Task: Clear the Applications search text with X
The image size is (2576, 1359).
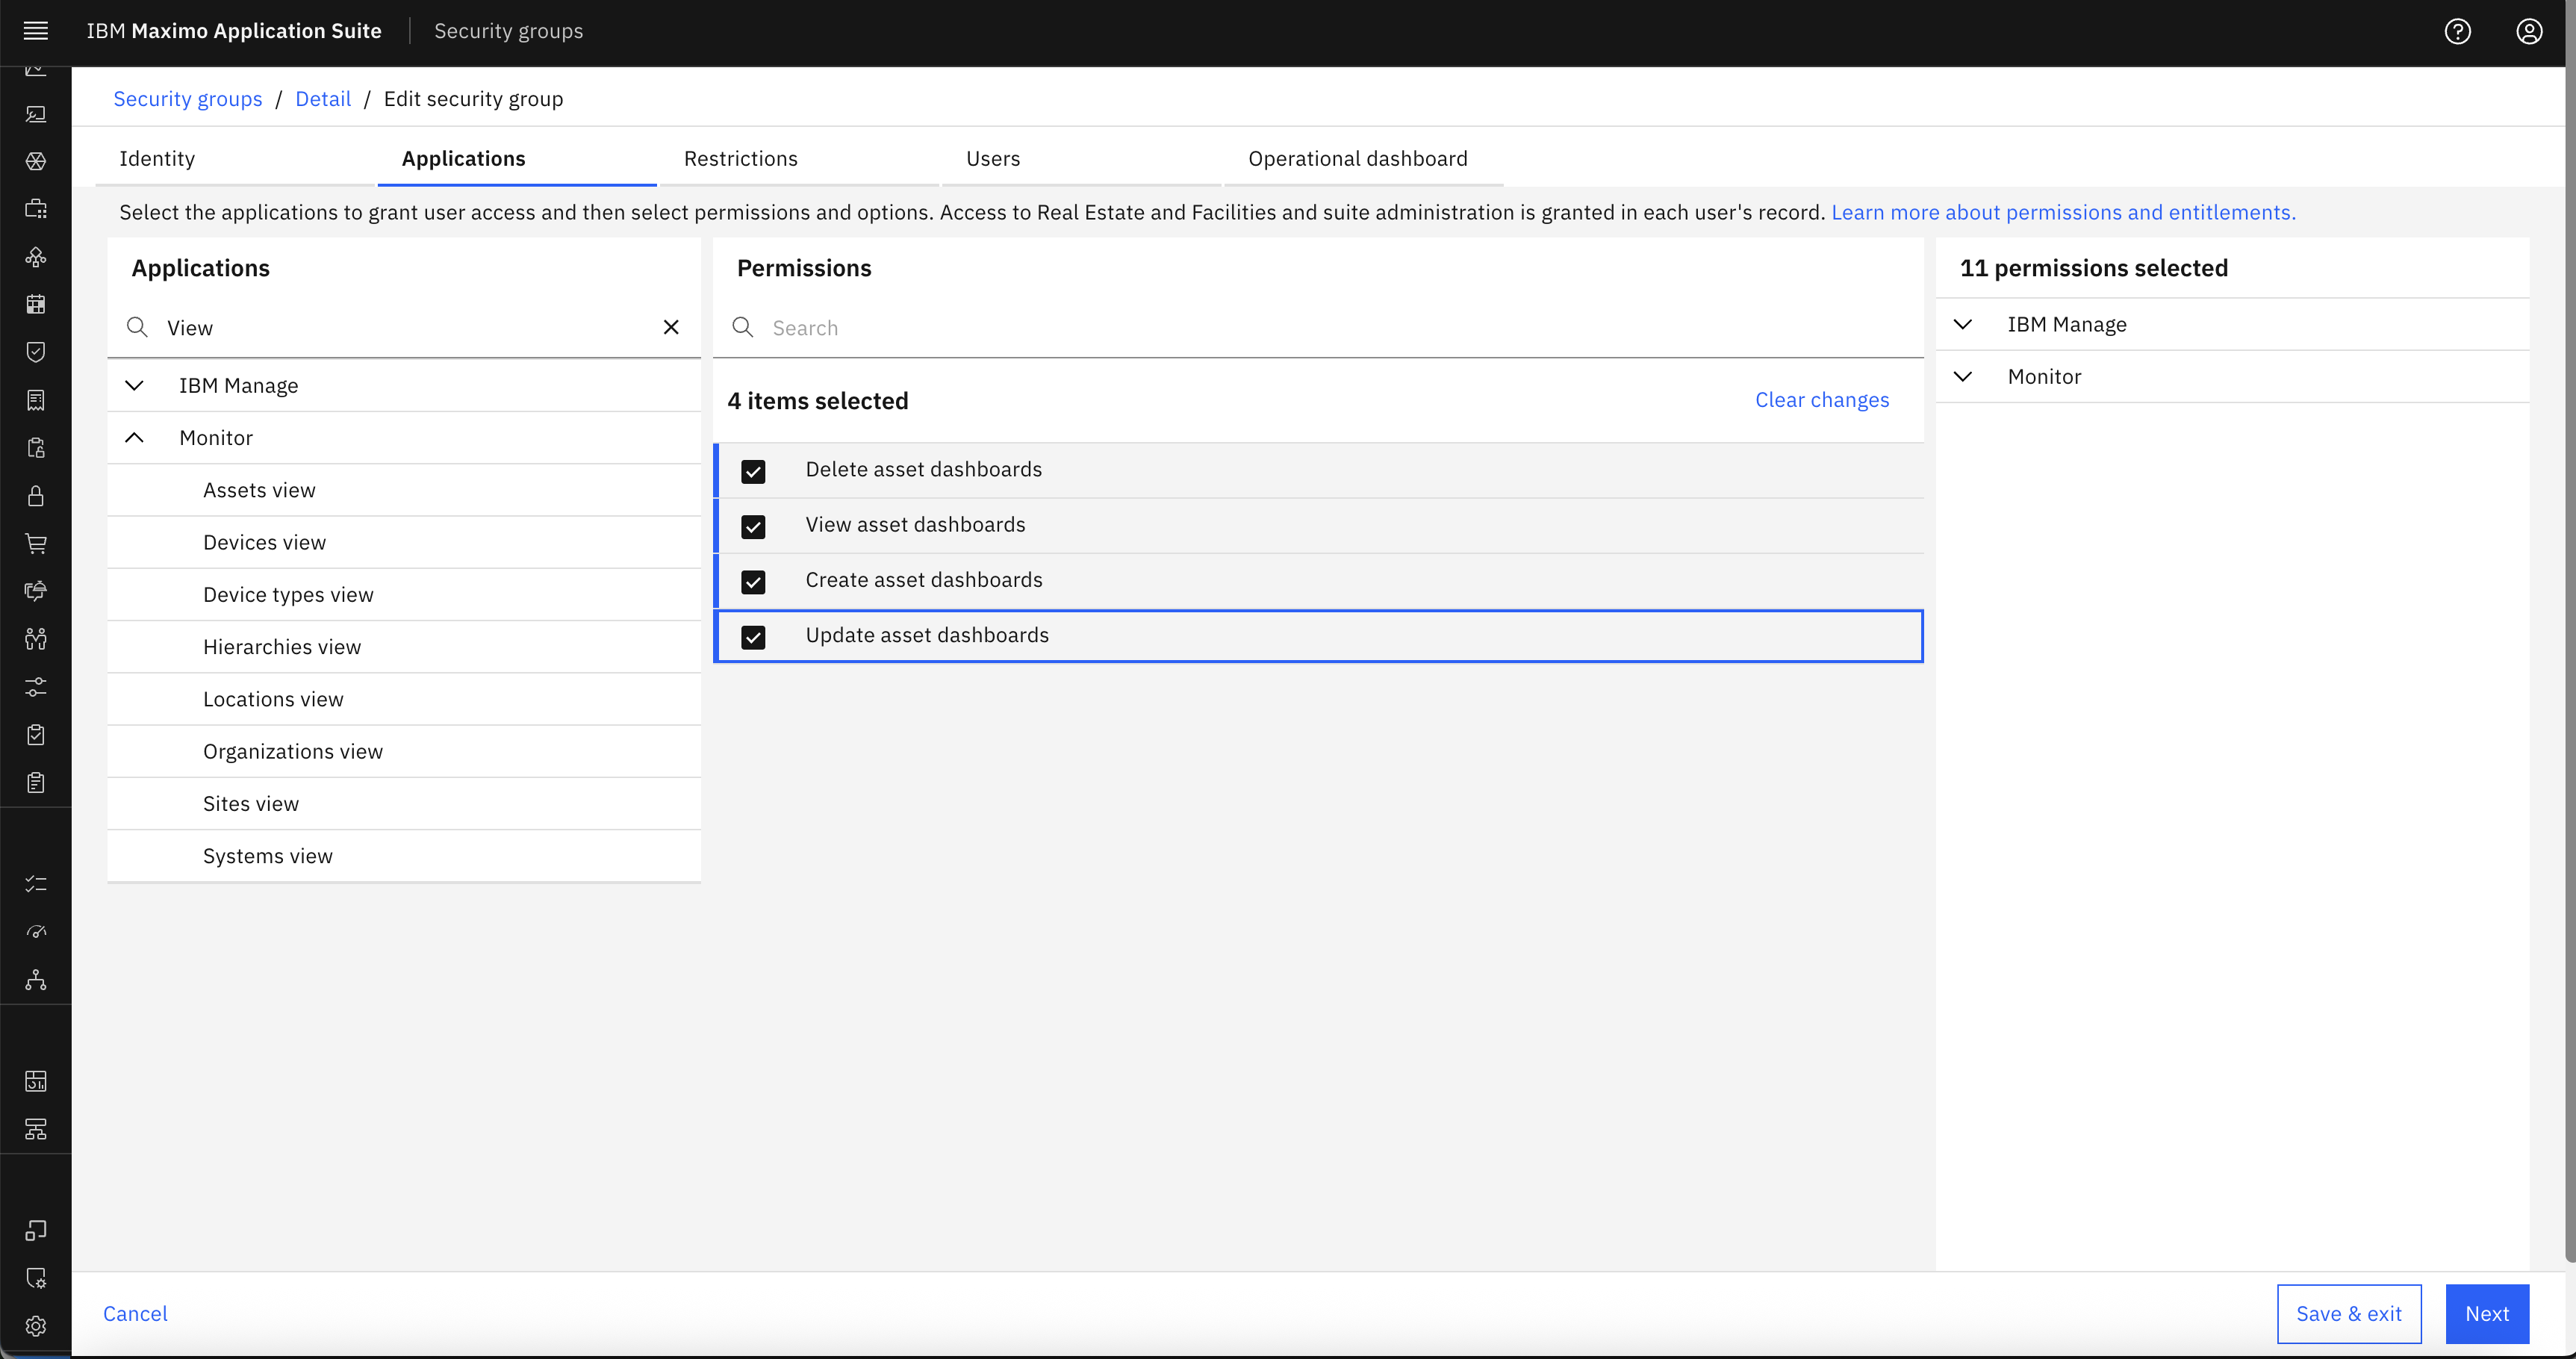Action: click(x=671, y=327)
